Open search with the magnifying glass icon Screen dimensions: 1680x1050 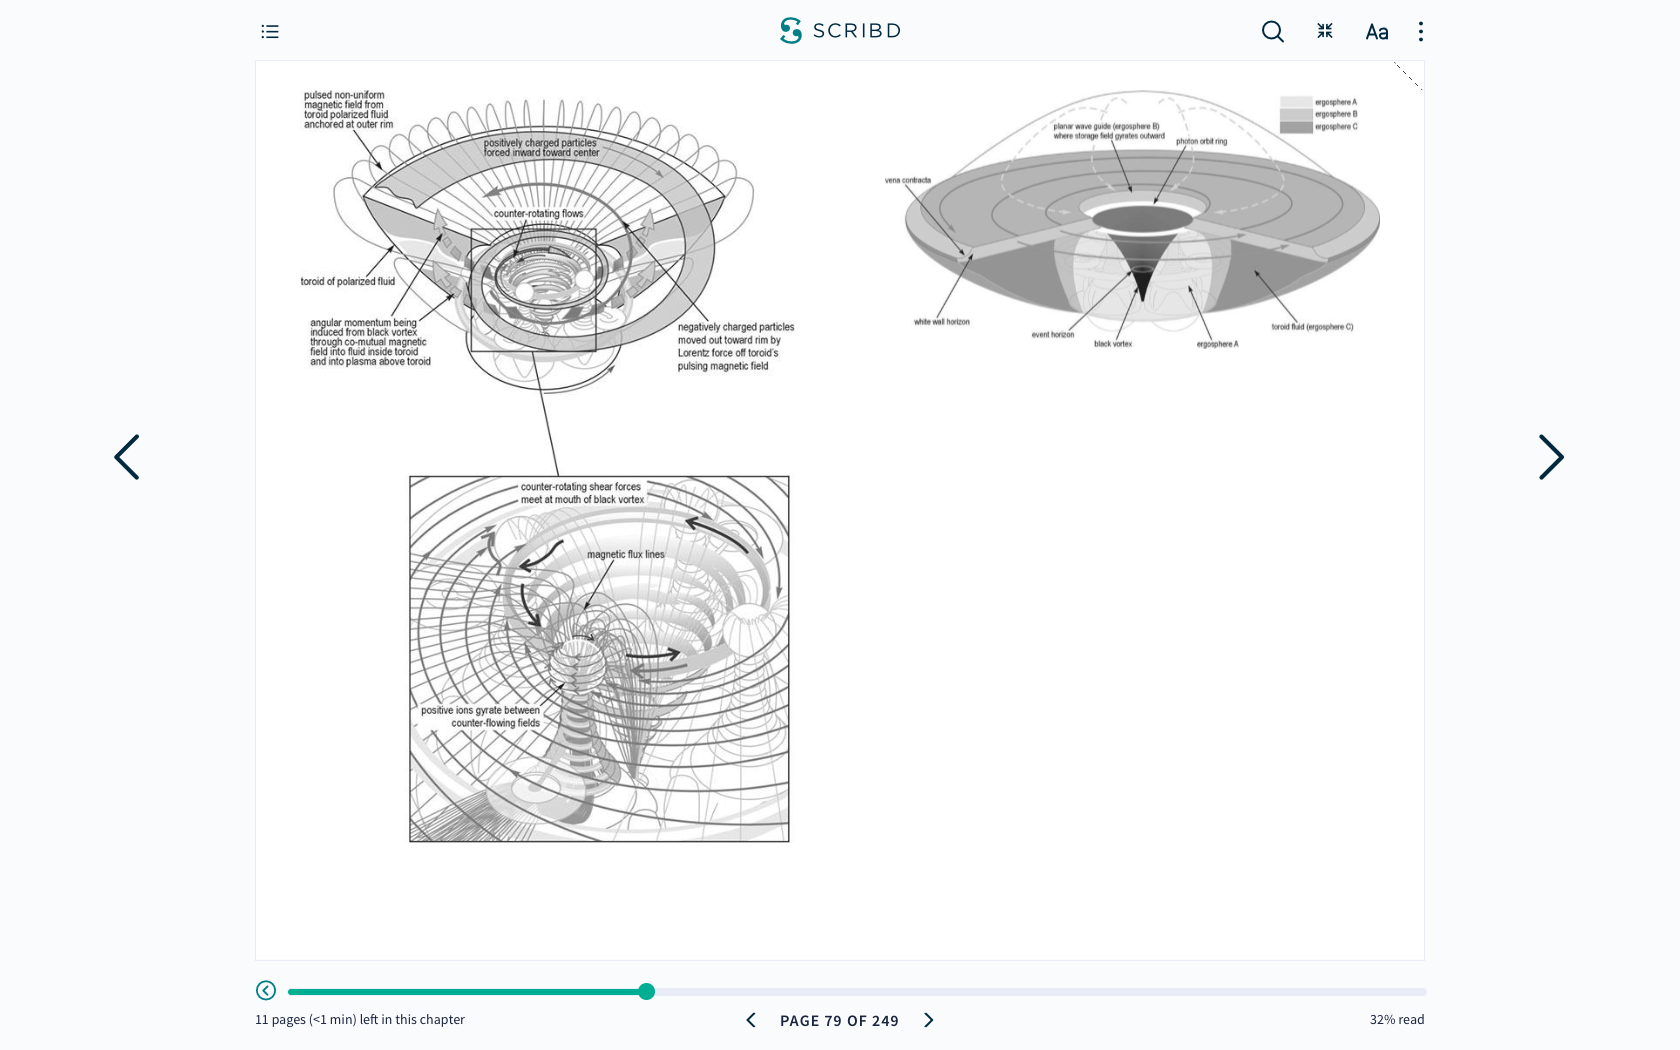[x=1272, y=32]
